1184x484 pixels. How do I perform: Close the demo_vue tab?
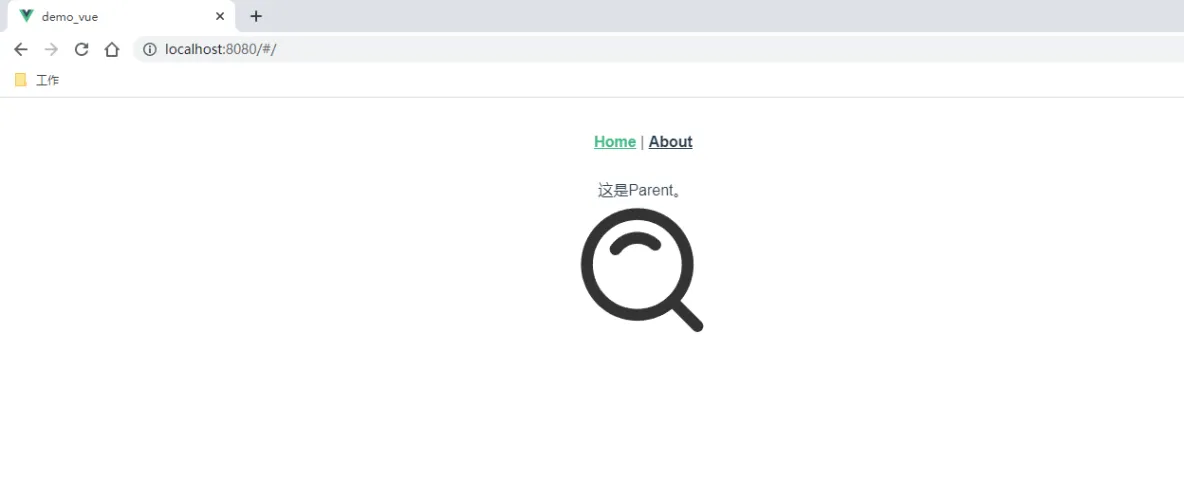coord(220,16)
